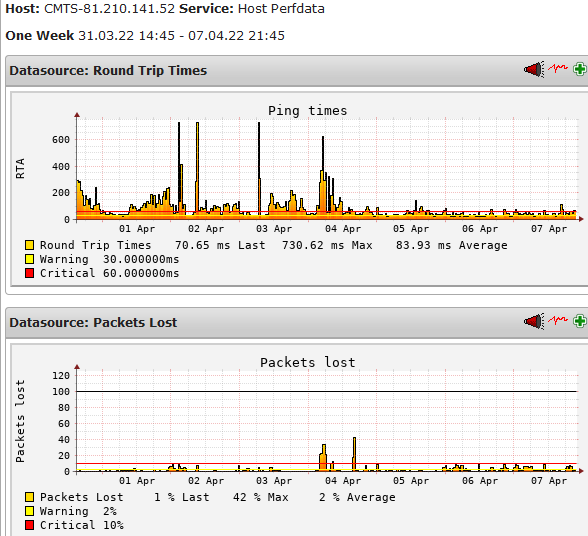The height and width of the screenshot is (536, 588).
Task: Click the green plus icon in Packets Lost header
Action: click(x=580, y=321)
